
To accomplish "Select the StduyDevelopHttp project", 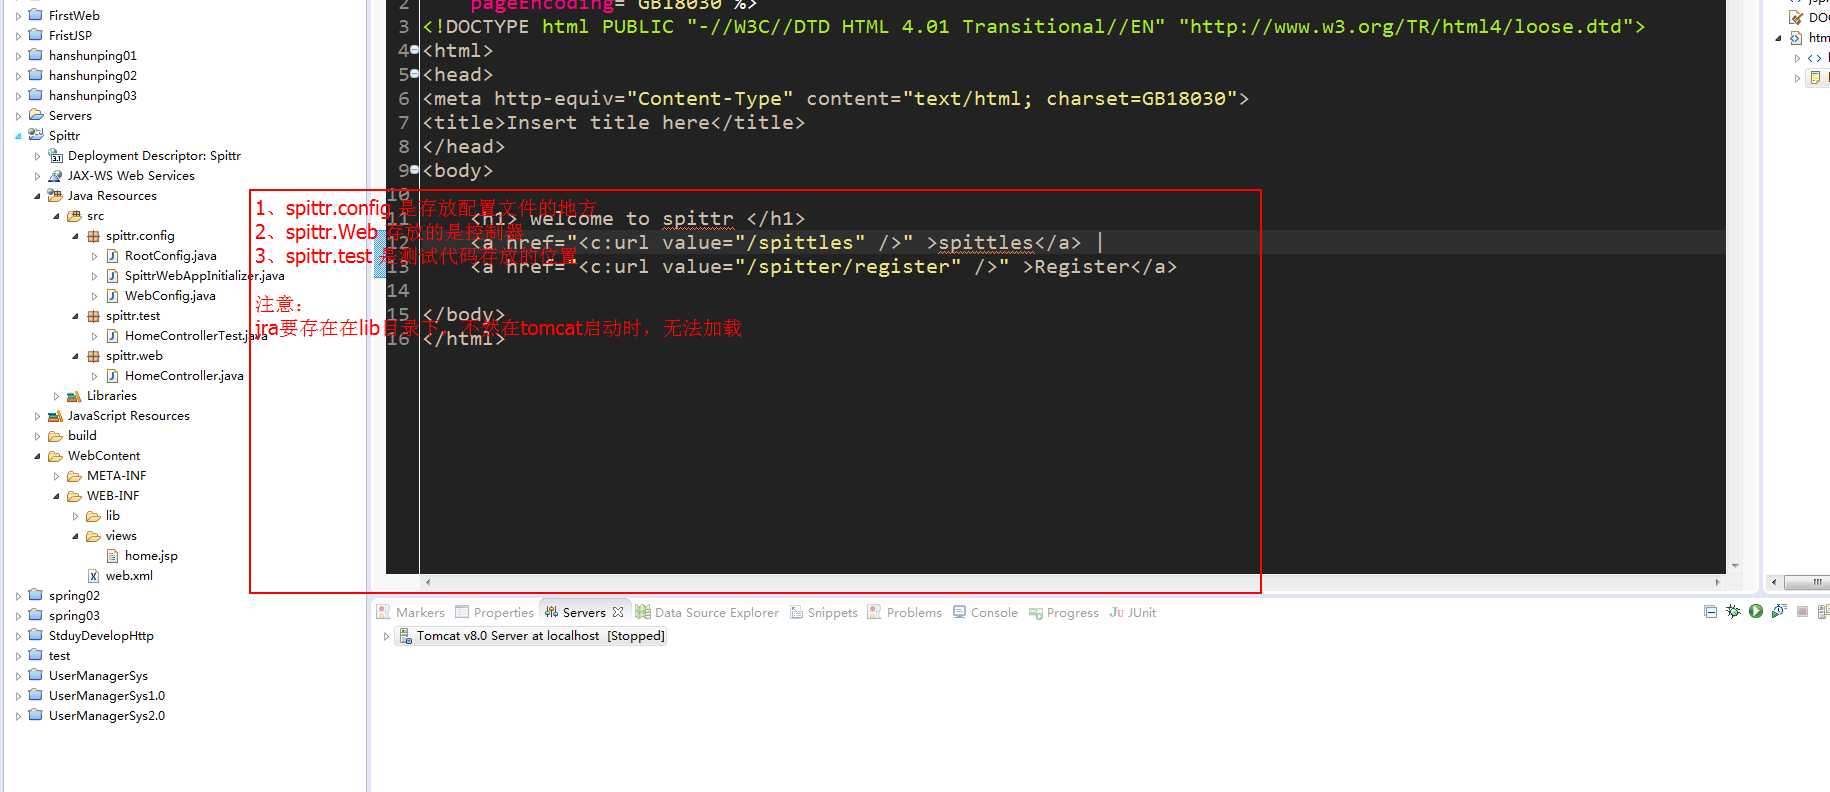I will coord(101,635).
